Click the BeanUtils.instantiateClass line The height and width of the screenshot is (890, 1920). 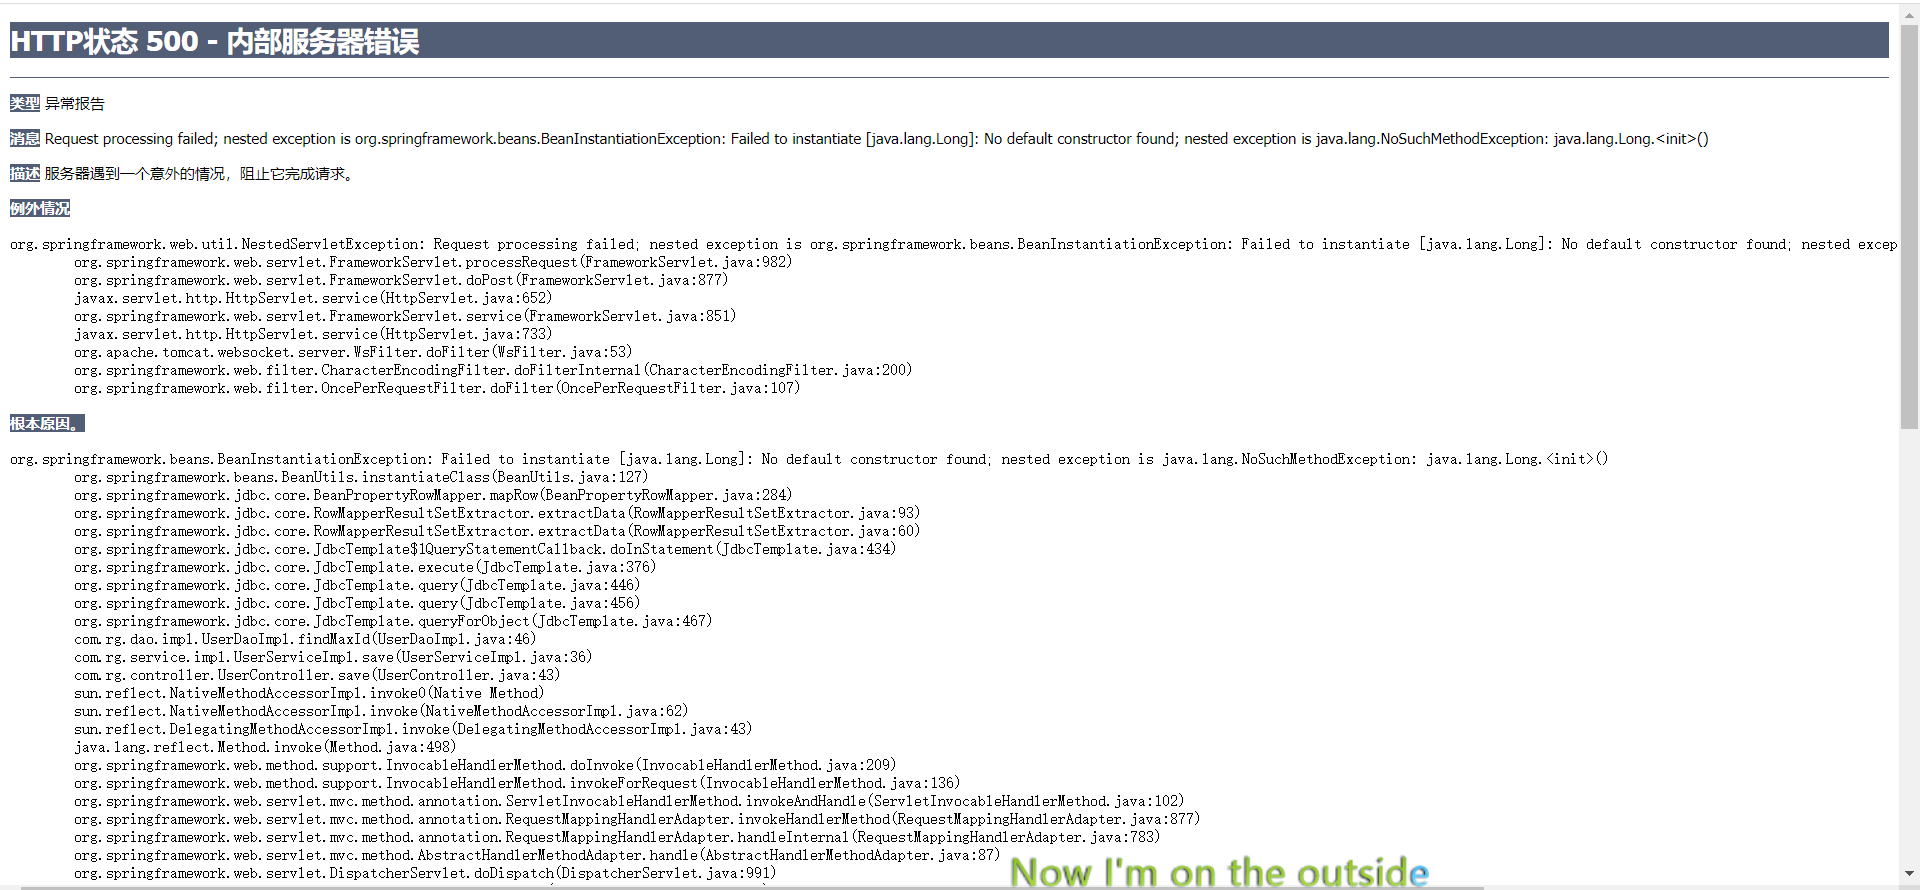[x=361, y=477]
